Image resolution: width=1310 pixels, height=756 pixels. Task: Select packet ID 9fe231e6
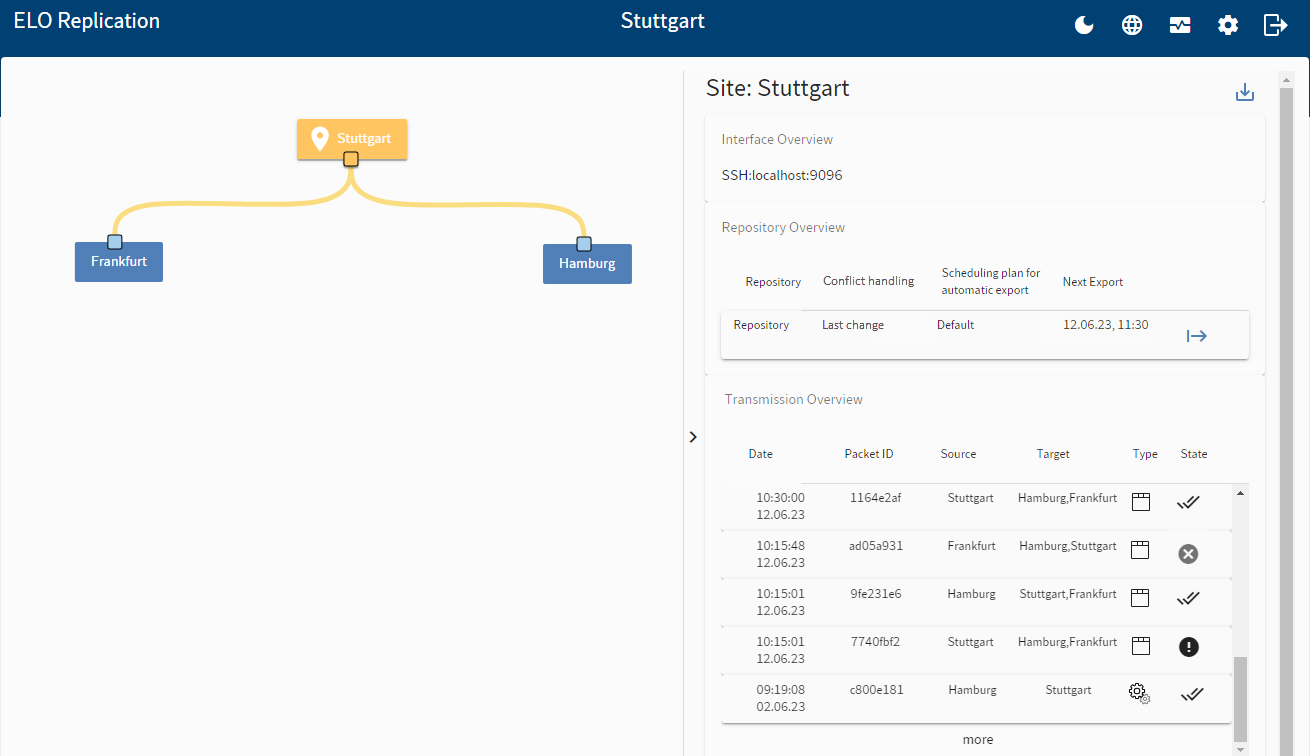[875, 594]
